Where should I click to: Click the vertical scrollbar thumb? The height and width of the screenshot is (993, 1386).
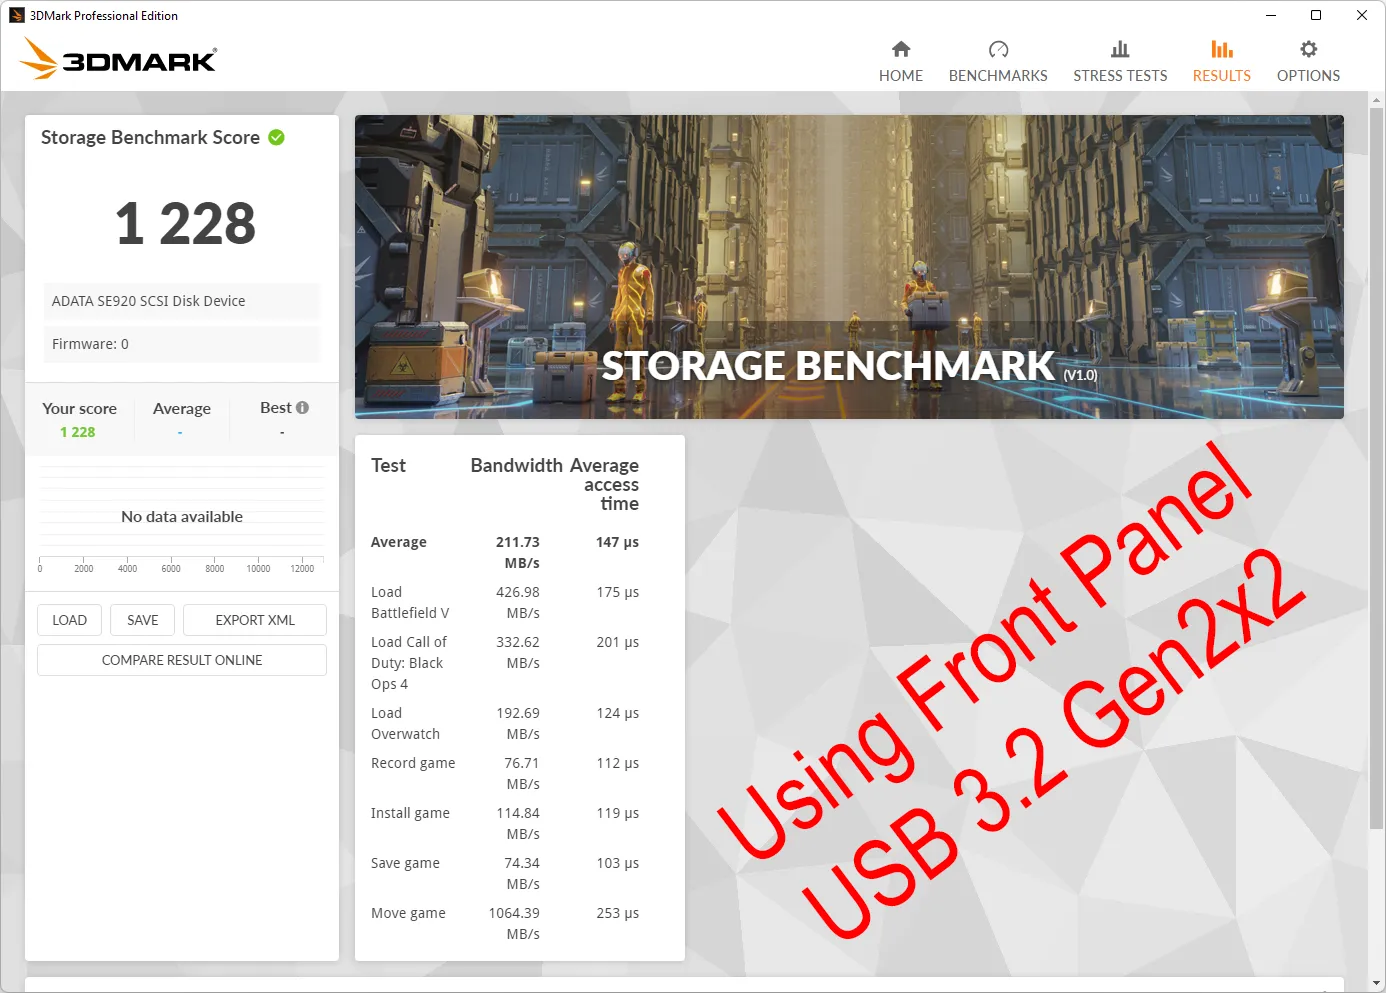[x=1377, y=468]
